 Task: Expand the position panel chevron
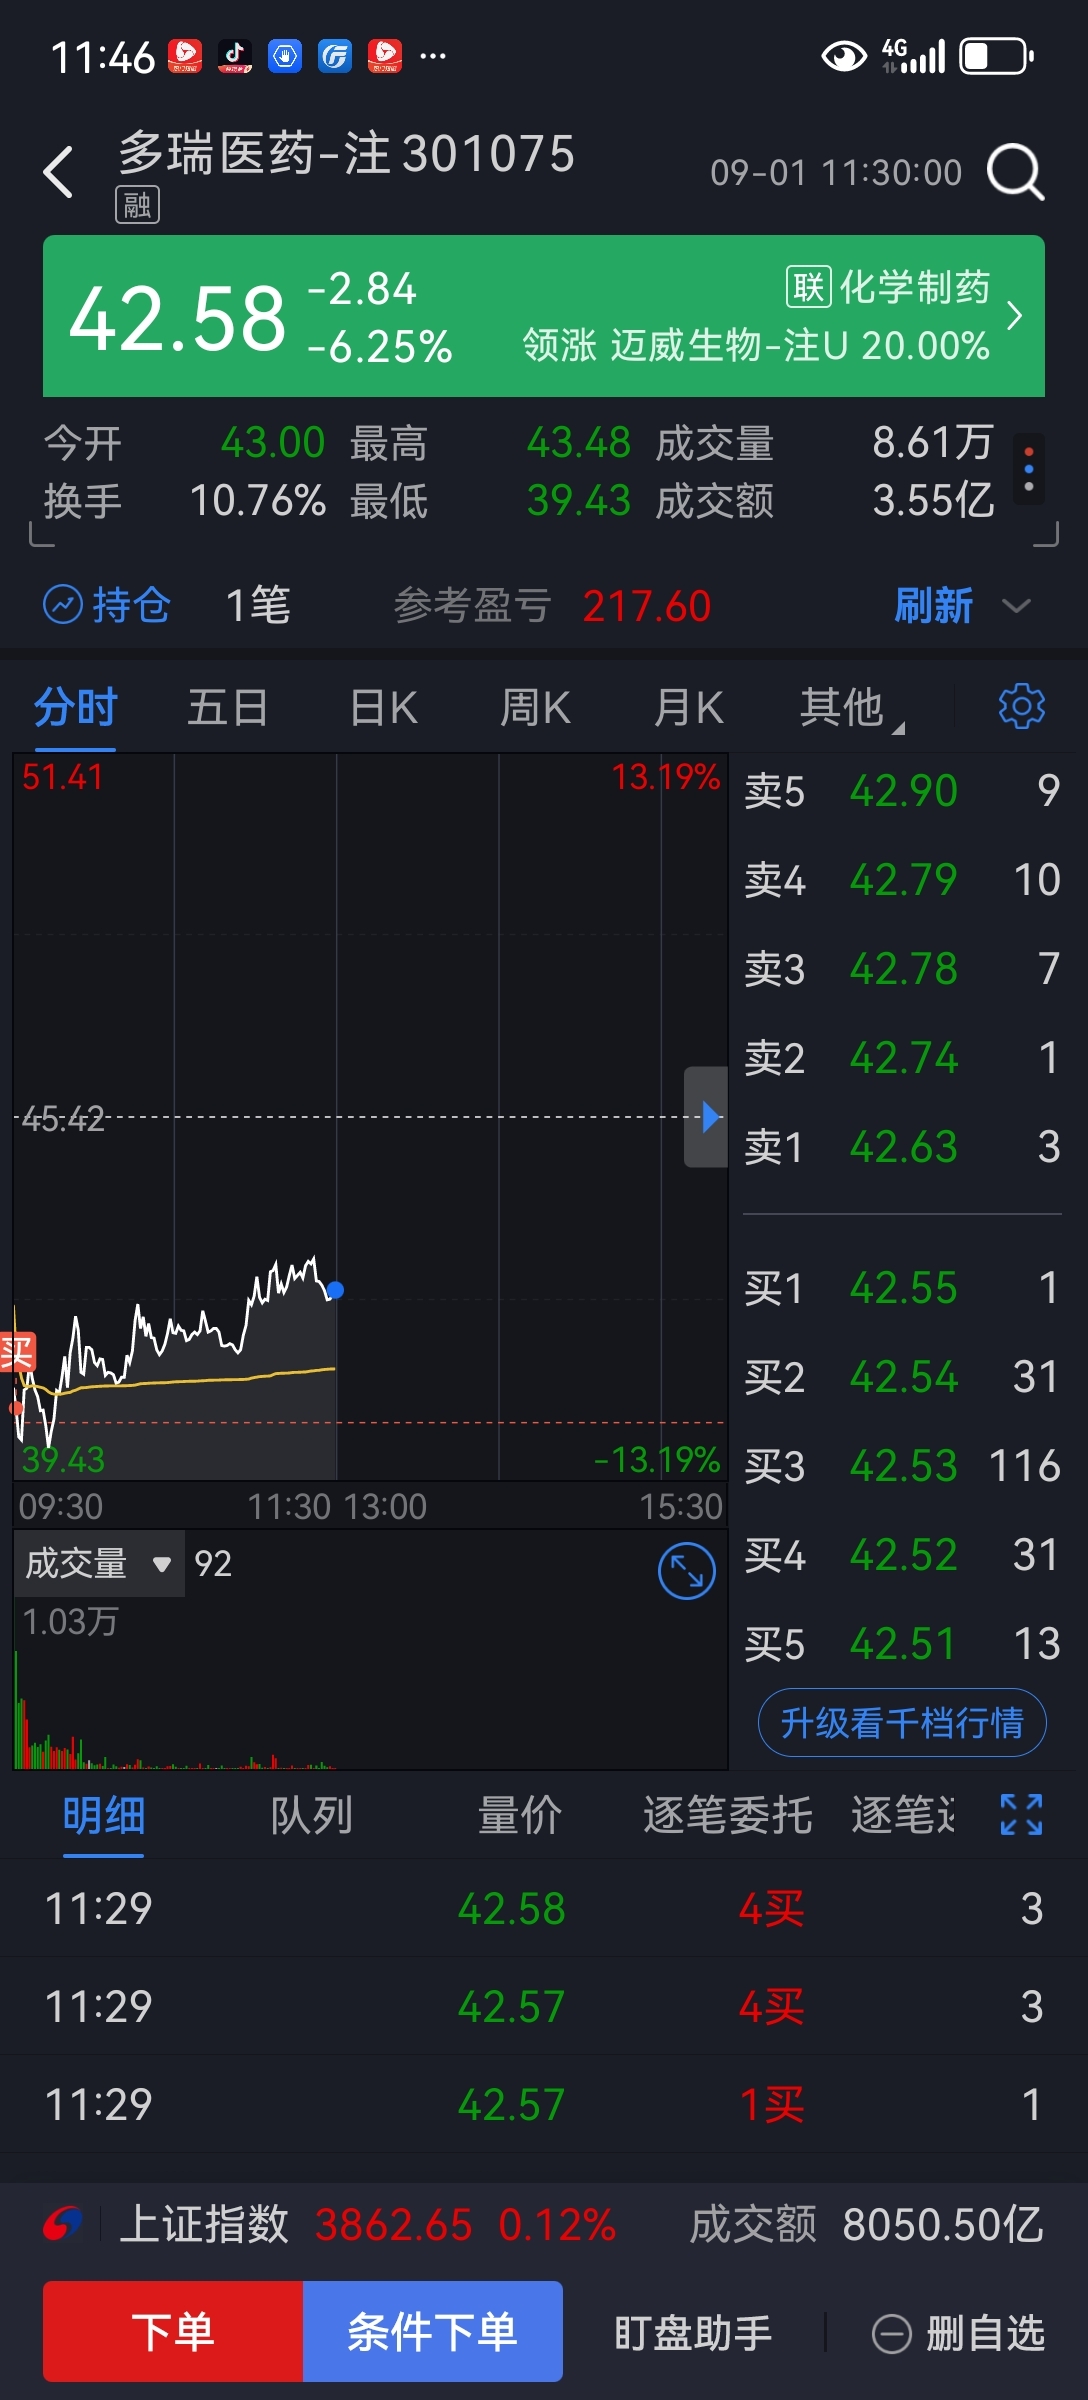pyautogui.click(x=1016, y=606)
